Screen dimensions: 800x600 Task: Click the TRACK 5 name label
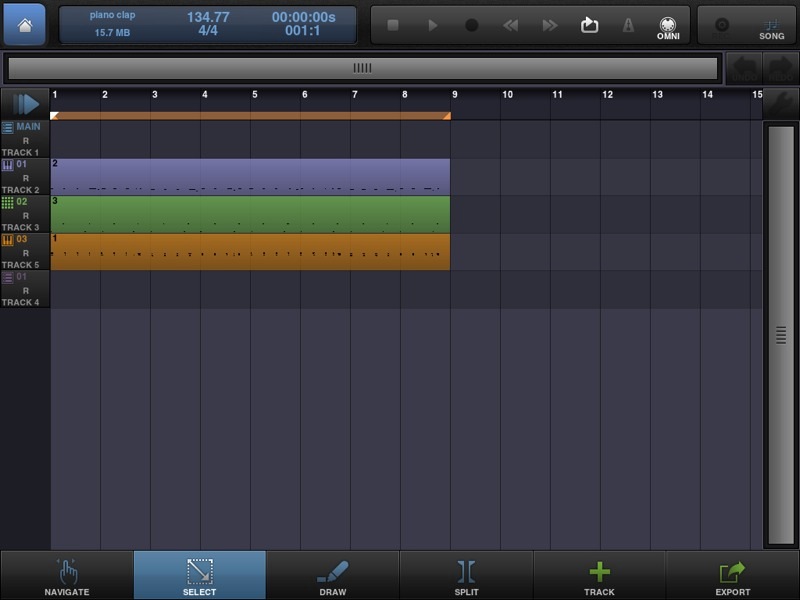coord(20,265)
